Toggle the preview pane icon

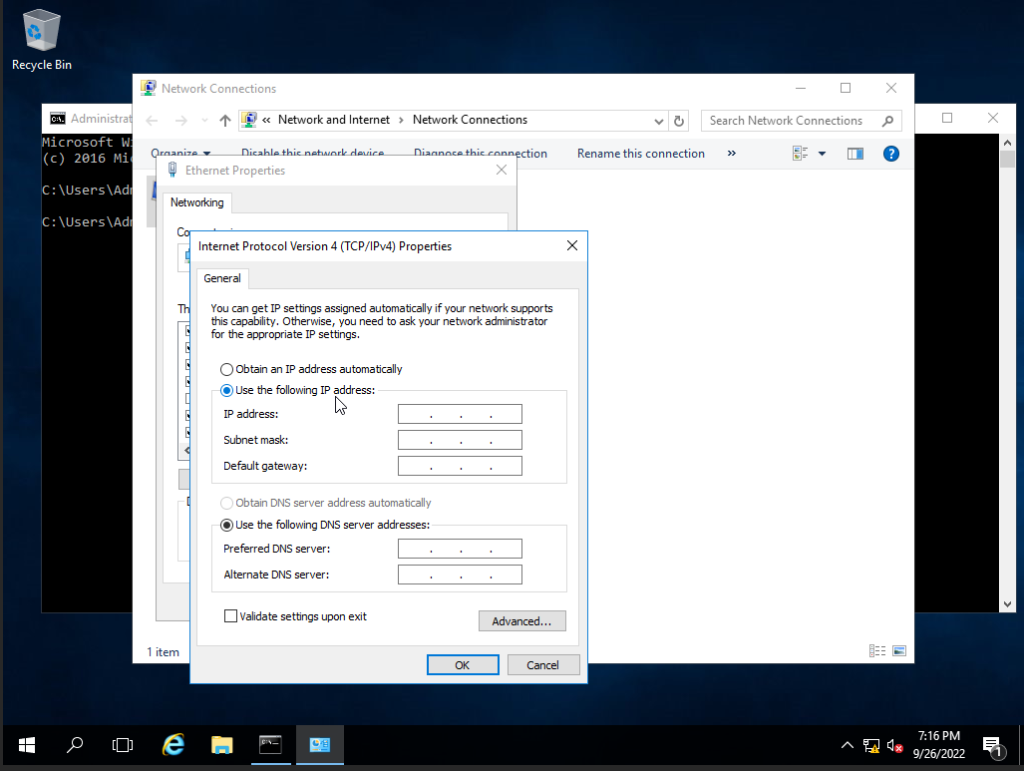pyautogui.click(x=855, y=153)
